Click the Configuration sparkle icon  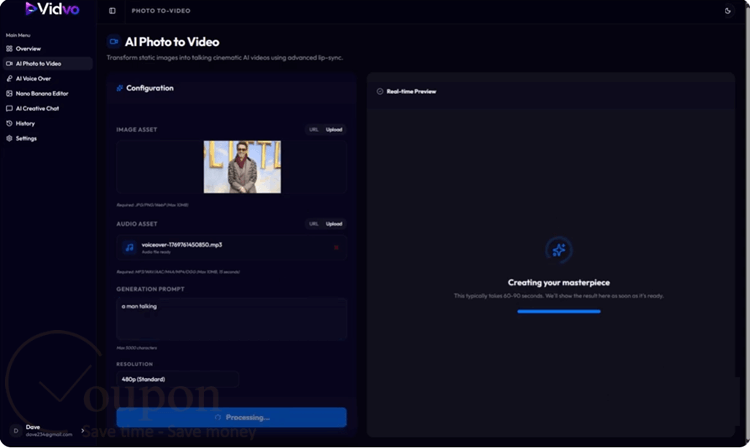coord(120,88)
